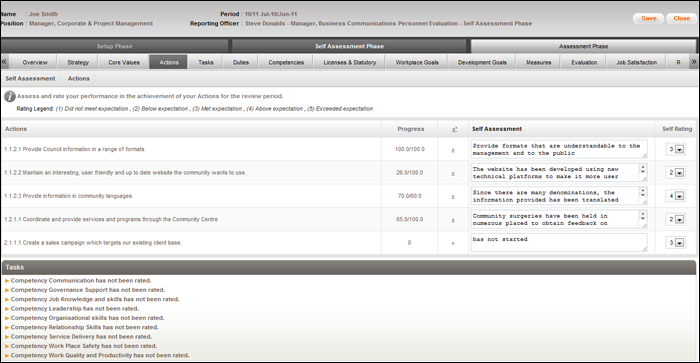The height and width of the screenshot is (363, 700).
Task: Expand details for action 2.1.1.1
Action: pos(453,243)
